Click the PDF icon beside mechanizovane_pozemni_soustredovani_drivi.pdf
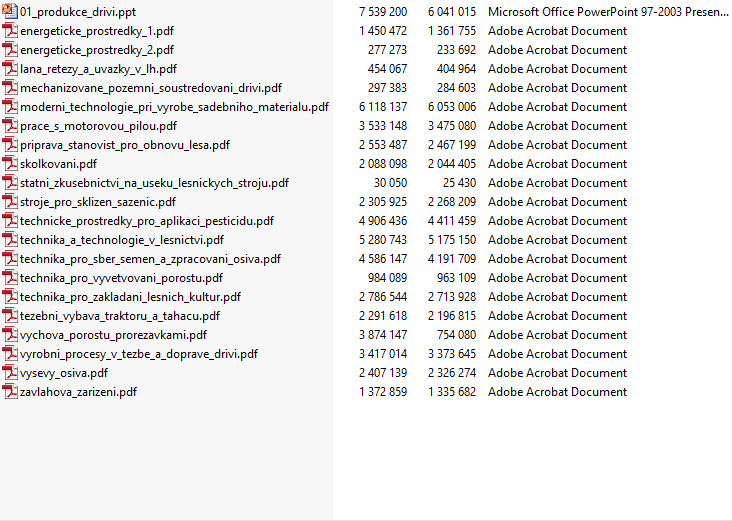The height and width of the screenshot is (521, 732). point(10,88)
